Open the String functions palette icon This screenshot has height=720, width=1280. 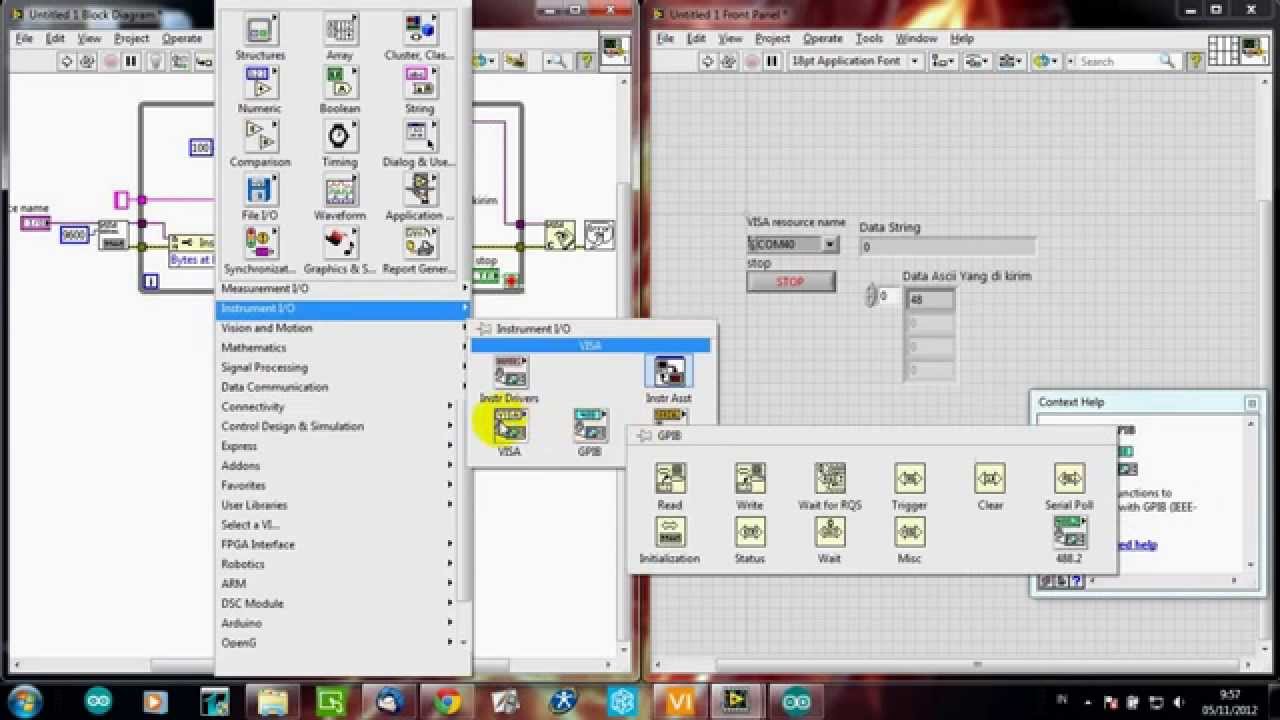420,82
